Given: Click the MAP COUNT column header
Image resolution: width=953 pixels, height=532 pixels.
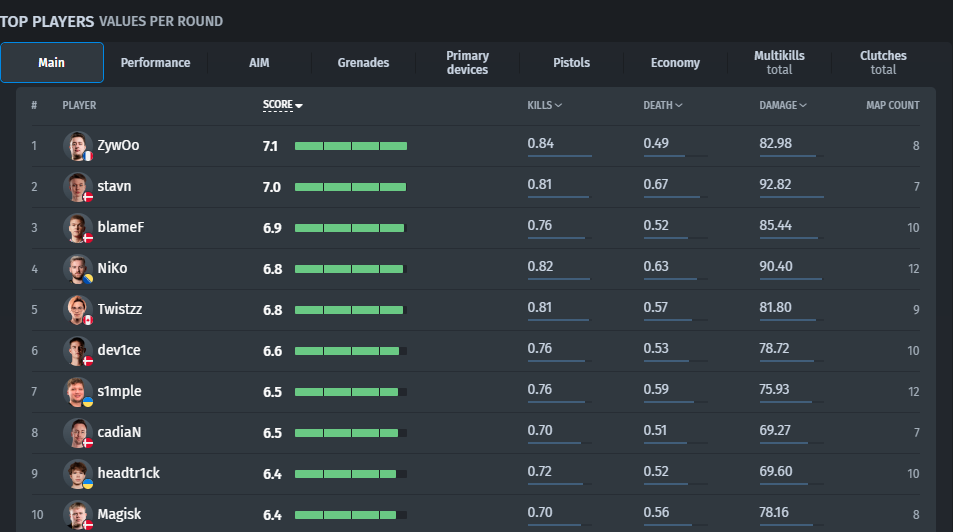Looking at the screenshot, I should [893, 105].
